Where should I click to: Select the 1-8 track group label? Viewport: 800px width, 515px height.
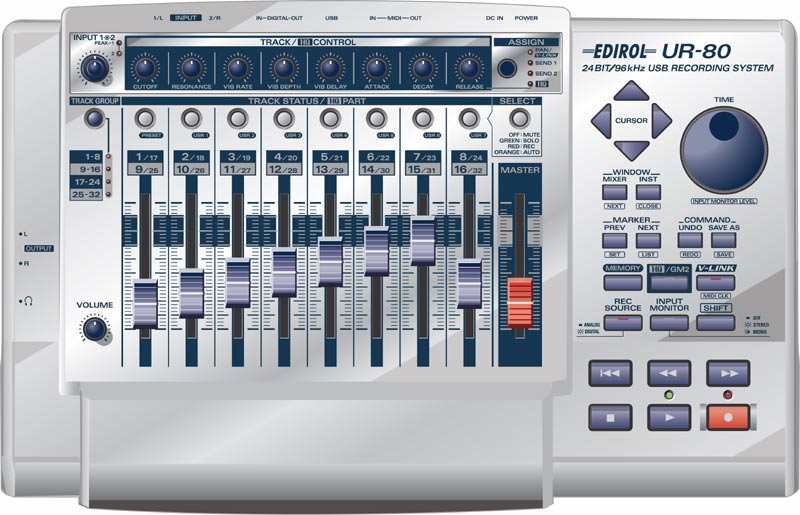click(86, 157)
